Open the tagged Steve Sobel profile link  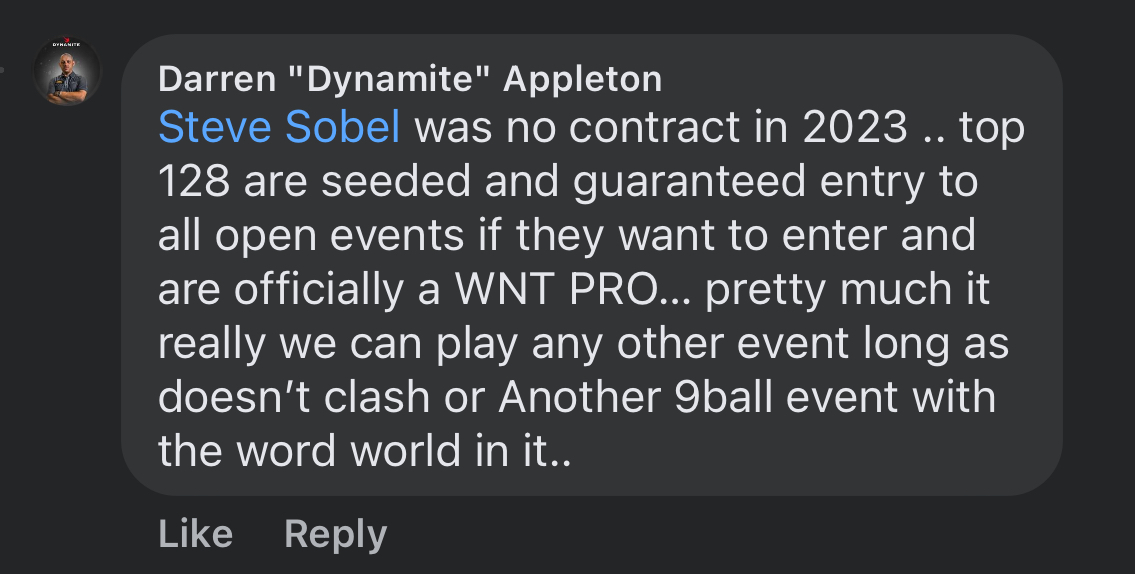pos(279,128)
